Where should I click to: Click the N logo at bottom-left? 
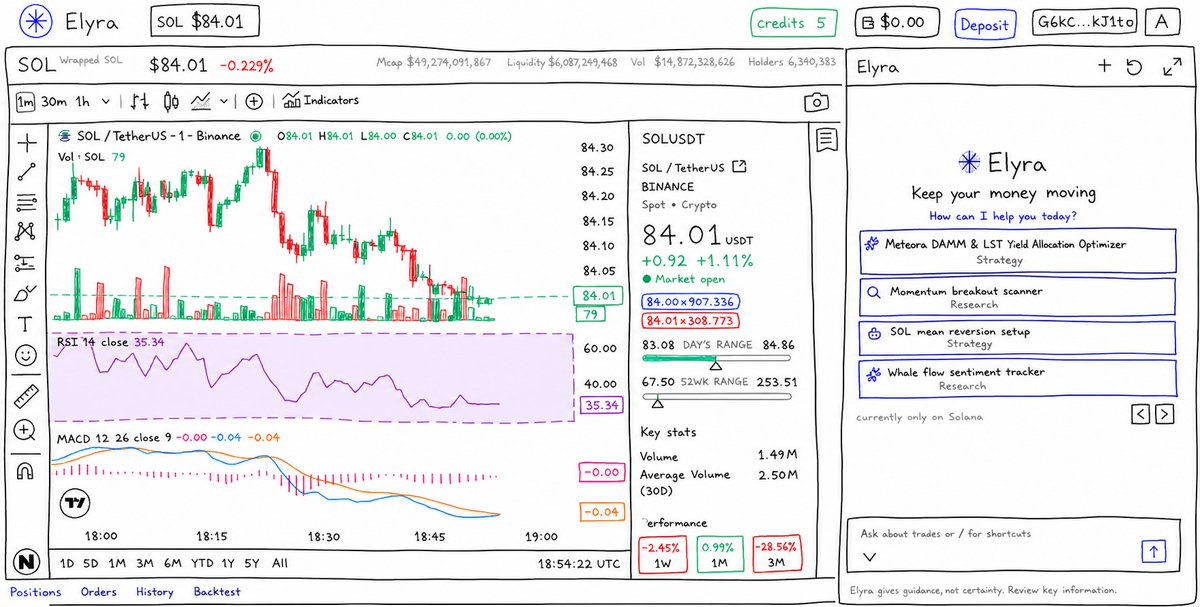pos(26,561)
